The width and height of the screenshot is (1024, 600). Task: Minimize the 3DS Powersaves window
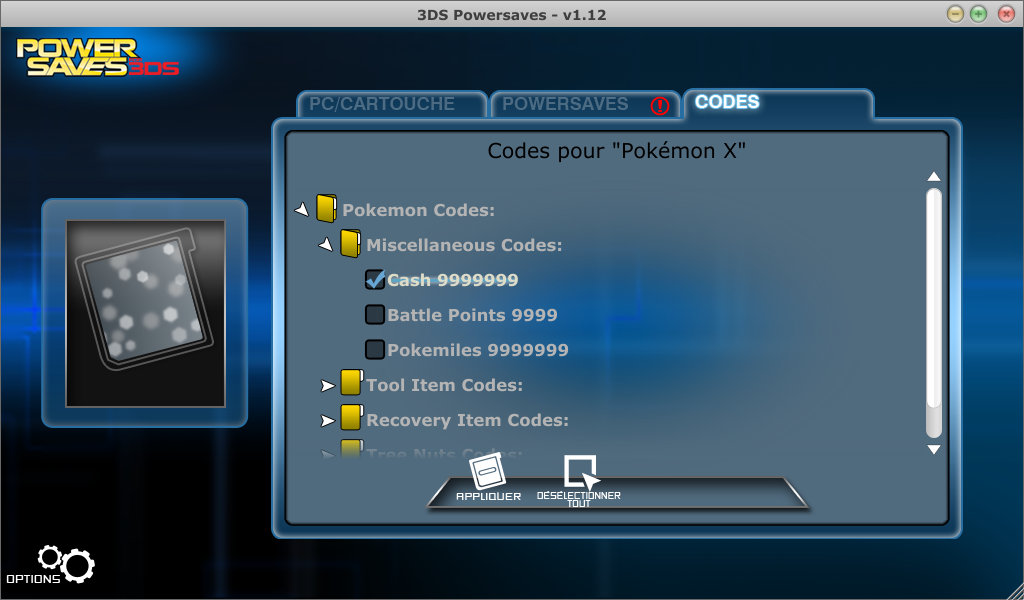(x=955, y=14)
